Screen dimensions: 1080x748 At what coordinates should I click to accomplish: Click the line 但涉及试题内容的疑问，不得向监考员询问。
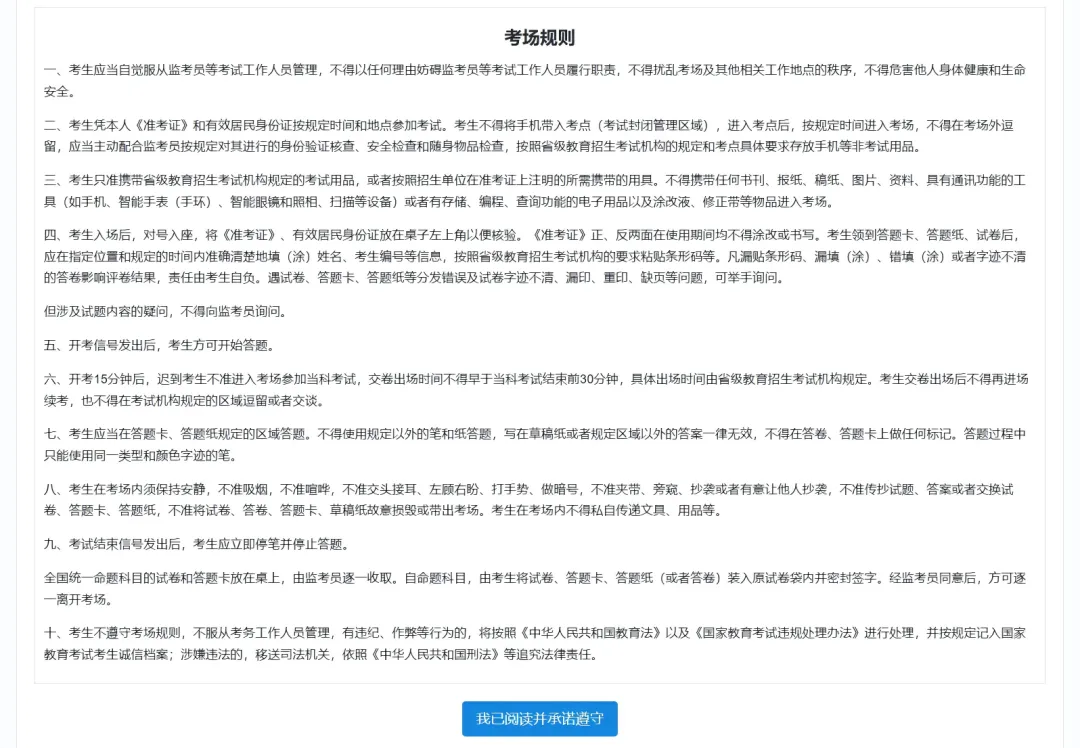pos(165,311)
